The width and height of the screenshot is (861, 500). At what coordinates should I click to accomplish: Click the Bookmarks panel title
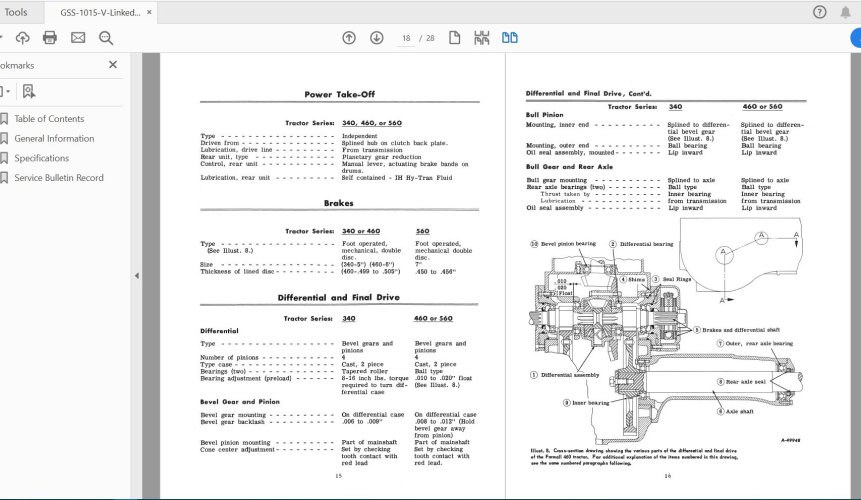click(17, 65)
